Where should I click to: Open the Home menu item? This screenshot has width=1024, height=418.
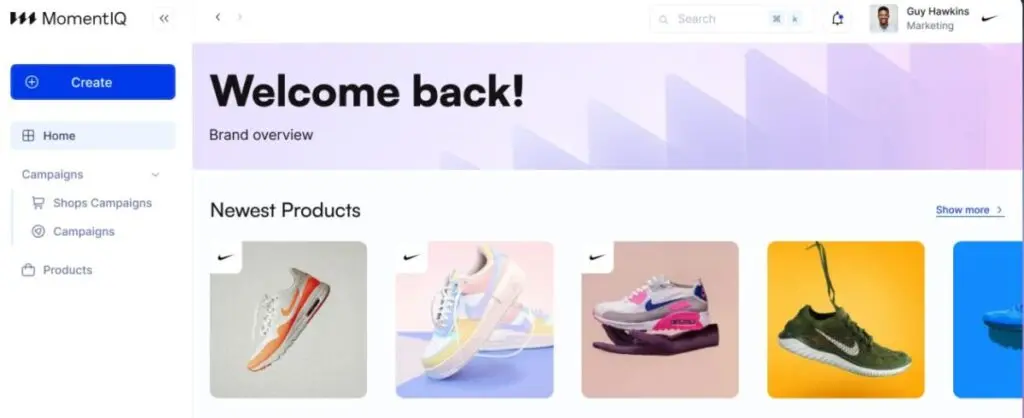[93, 136]
